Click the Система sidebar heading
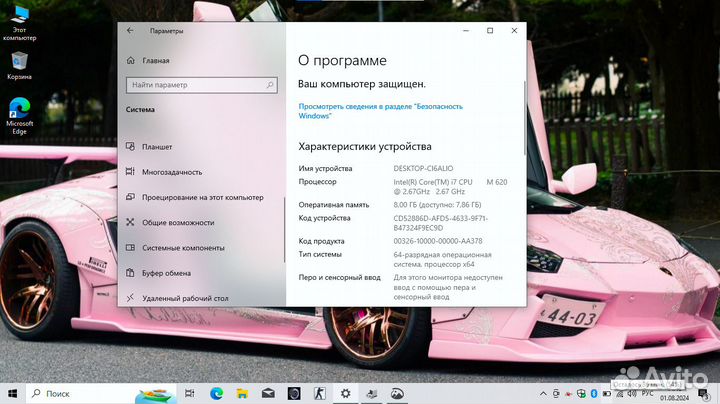 (140, 110)
